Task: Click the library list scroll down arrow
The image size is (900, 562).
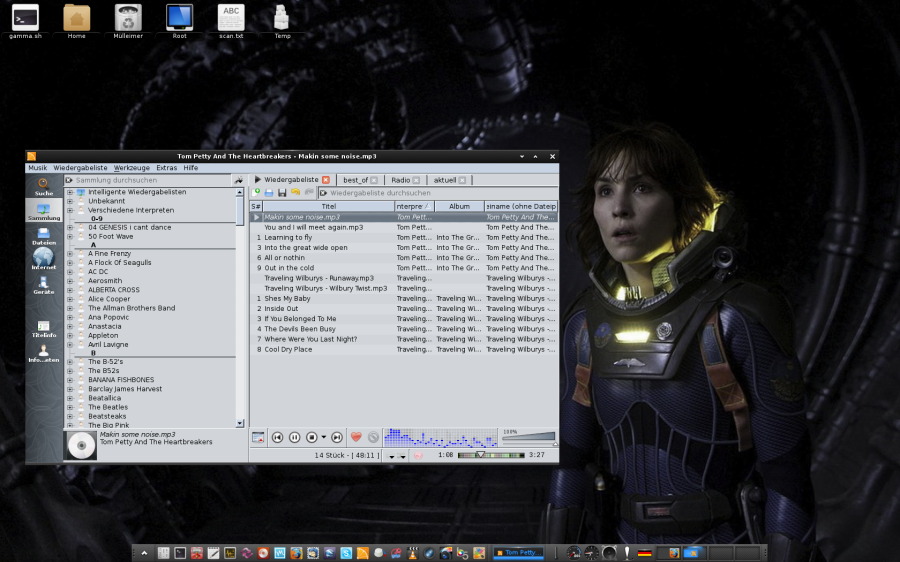Action: (x=240, y=423)
